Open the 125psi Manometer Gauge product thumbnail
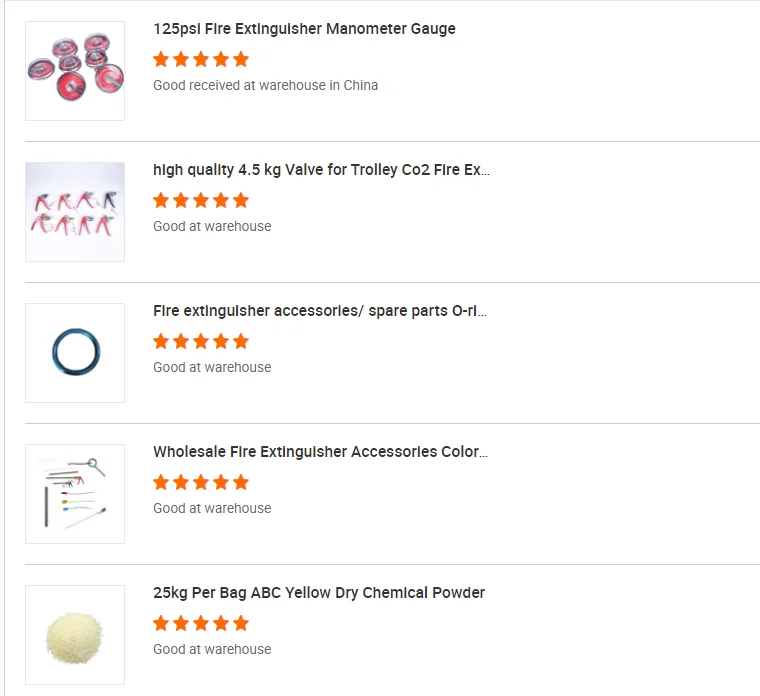This screenshot has height=696, width=760. pyautogui.click(x=75, y=71)
